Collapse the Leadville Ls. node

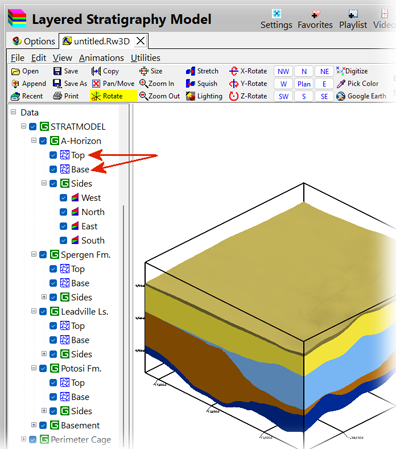pos(34,311)
